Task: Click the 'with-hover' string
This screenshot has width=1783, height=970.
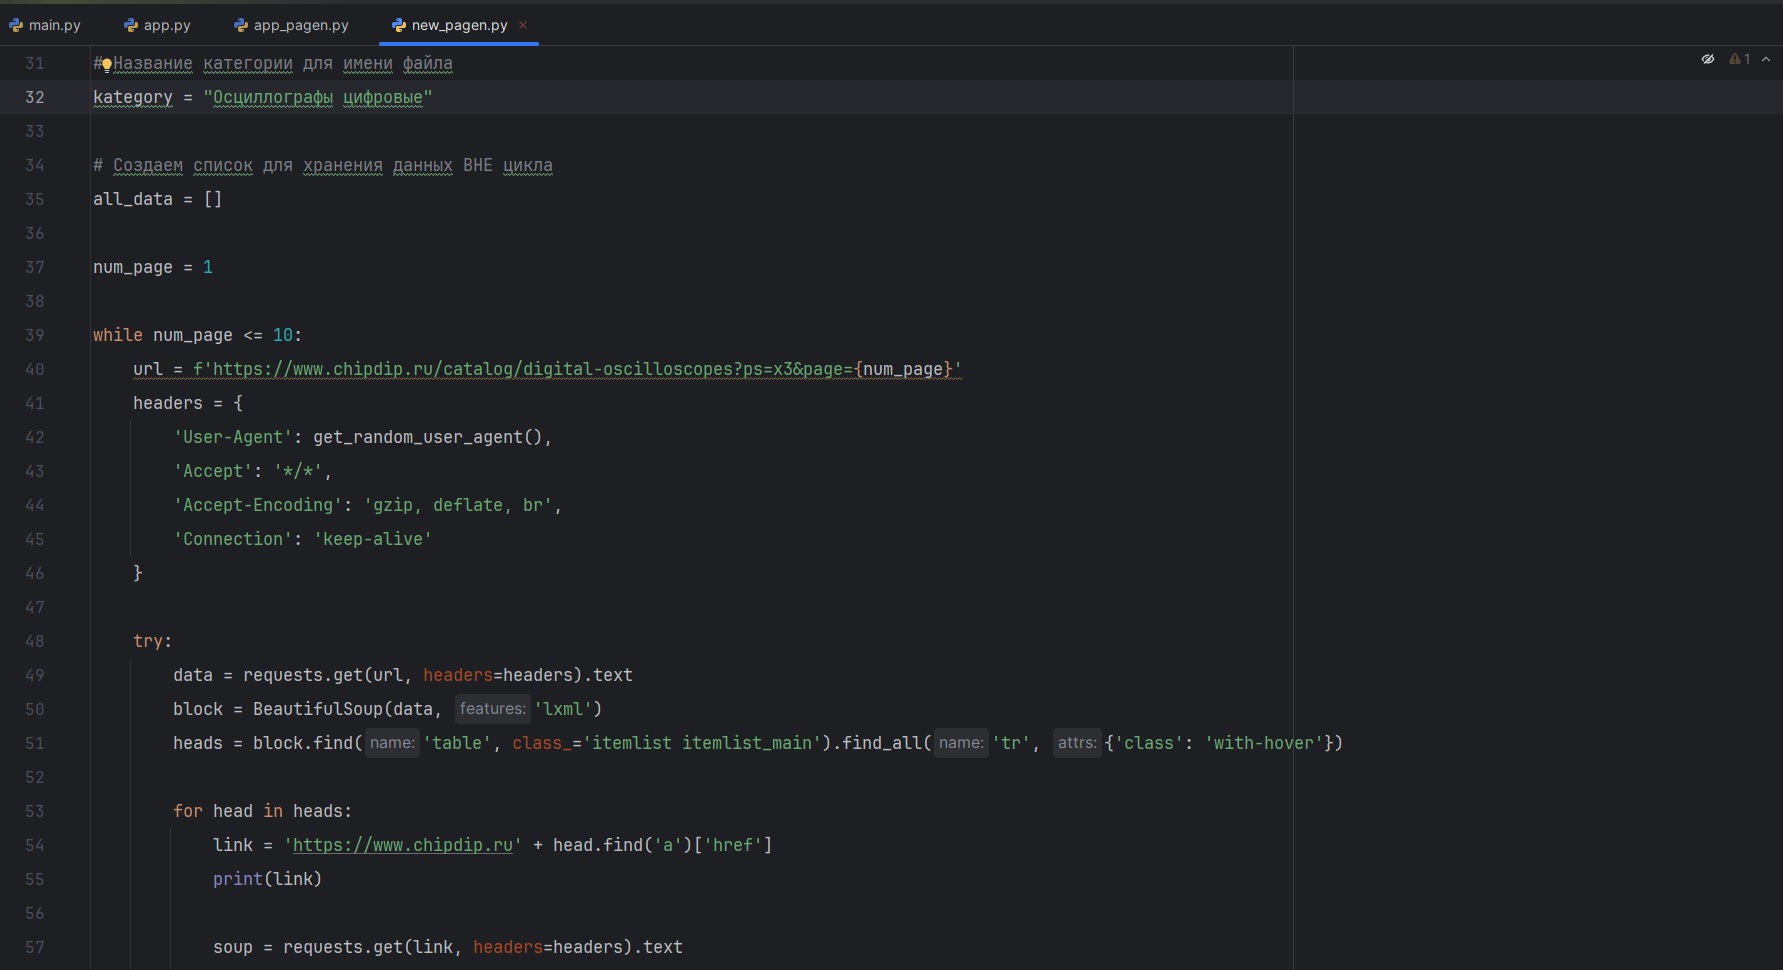Action: click(1264, 743)
